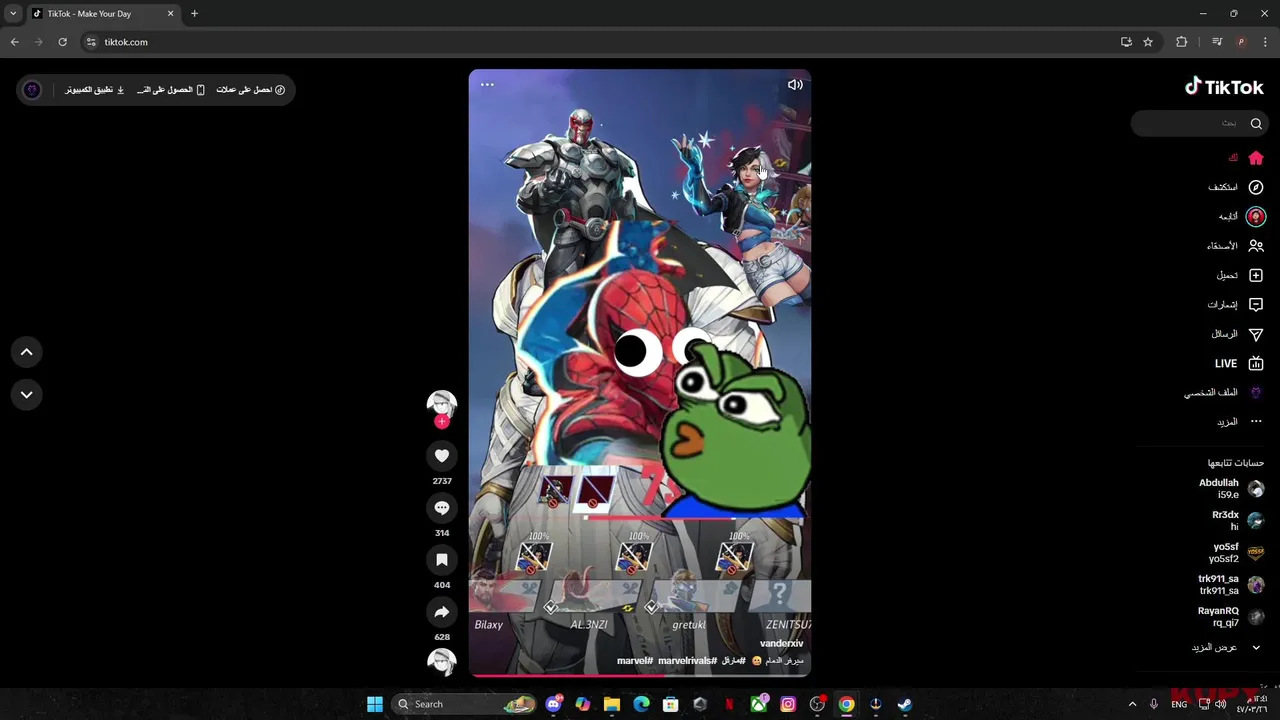
Task: Open Explore compass icon in sidebar
Action: [1256, 187]
